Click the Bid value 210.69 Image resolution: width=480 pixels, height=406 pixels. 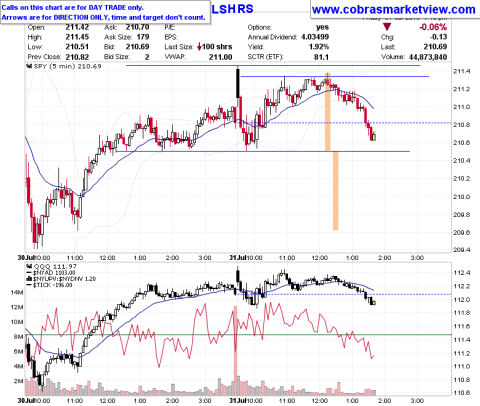coord(137,47)
